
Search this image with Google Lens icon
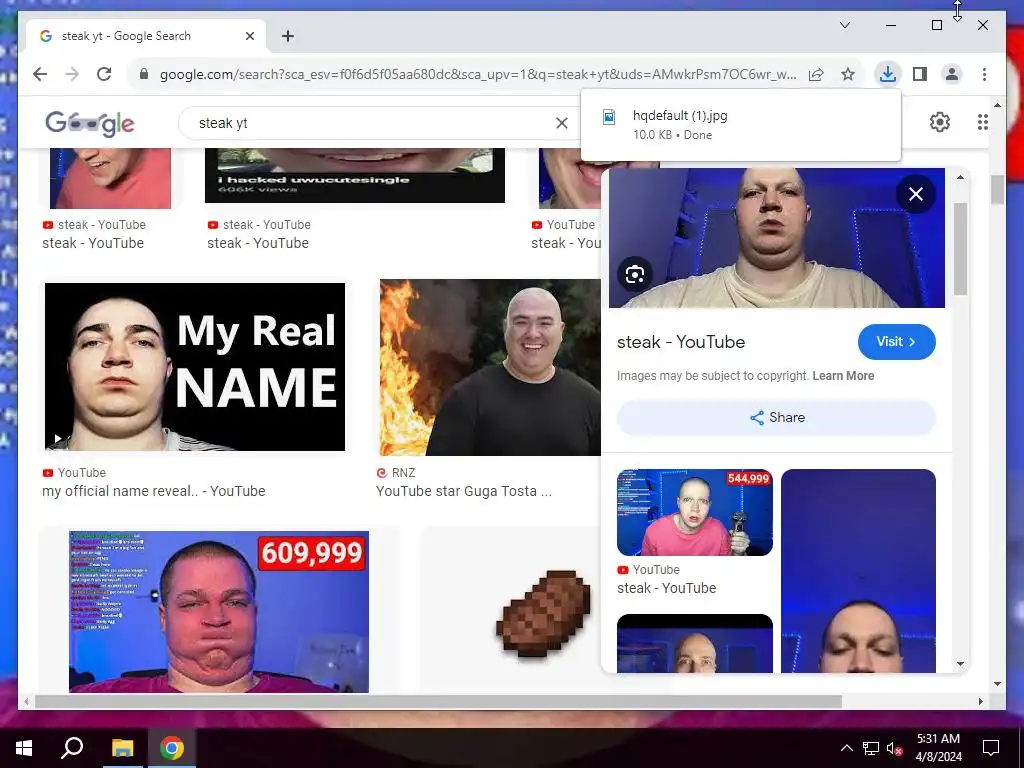(635, 274)
